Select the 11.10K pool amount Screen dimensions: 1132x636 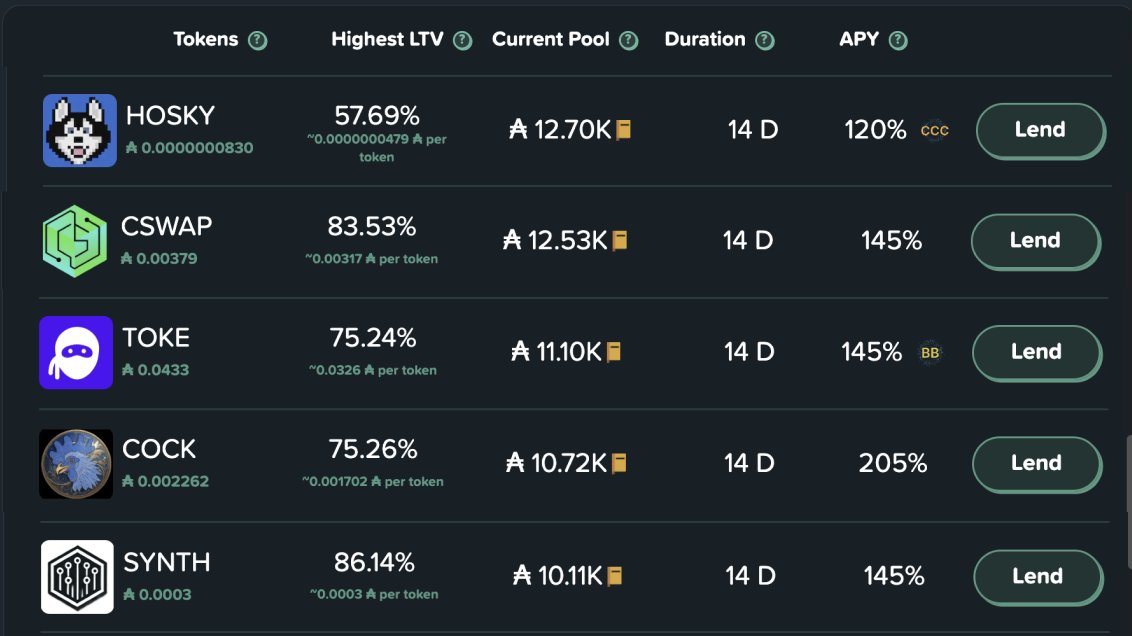557,352
